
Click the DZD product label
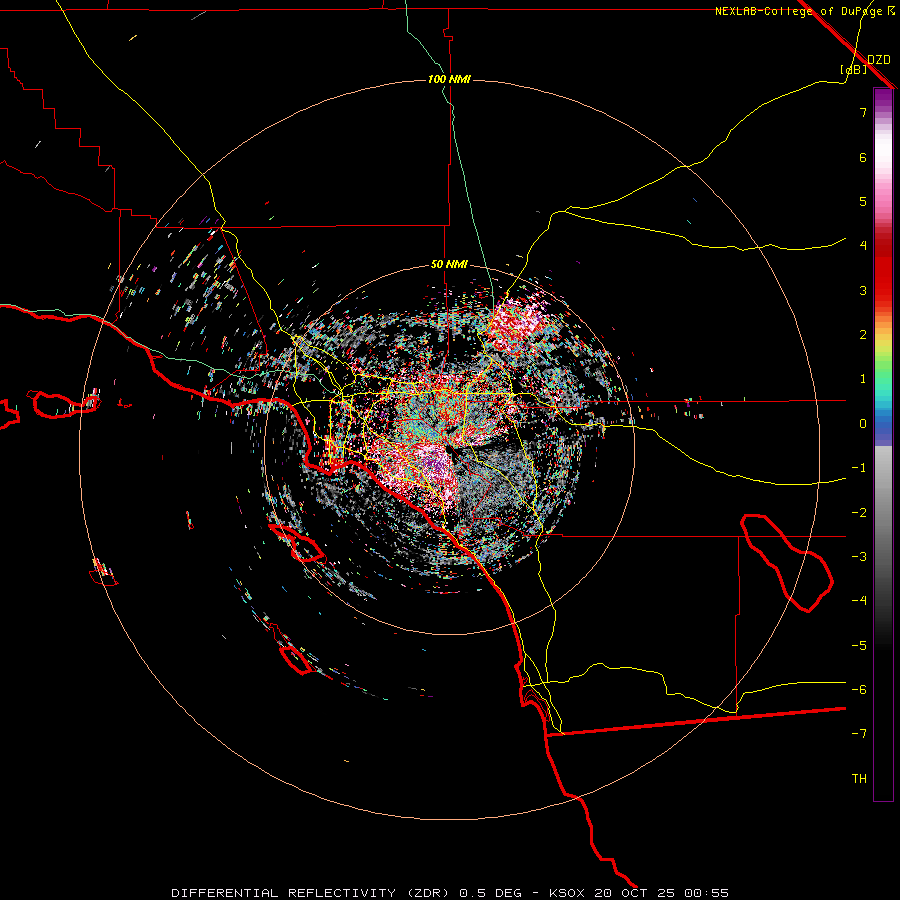[x=878, y=59]
